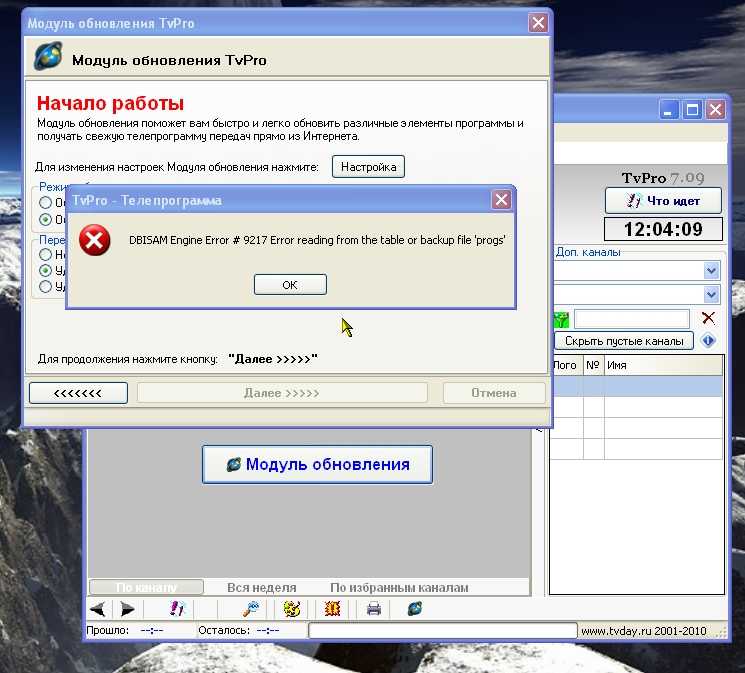
Task: Minimize the TvPro main window
Action: click(x=669, y=110)
